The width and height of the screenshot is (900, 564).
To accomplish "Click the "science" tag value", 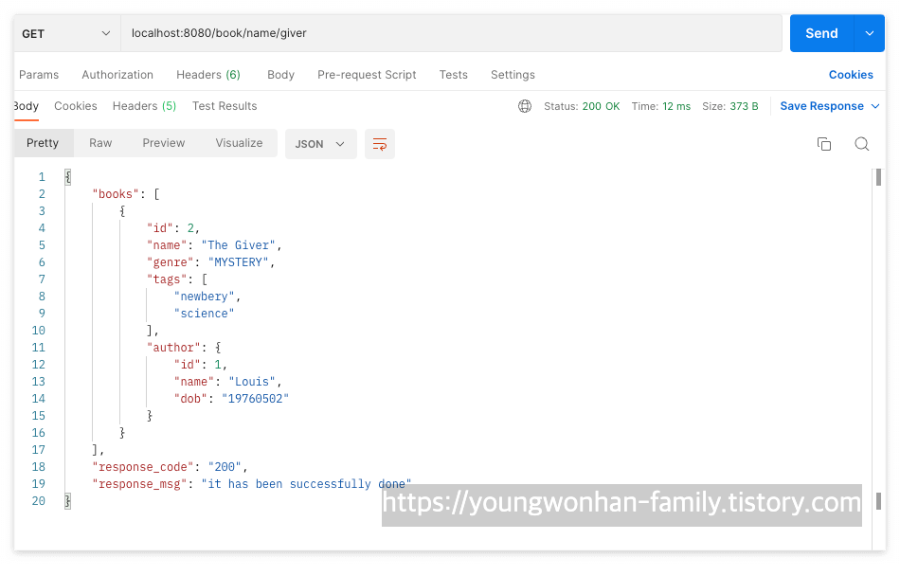I will click(x=204, y=313).
